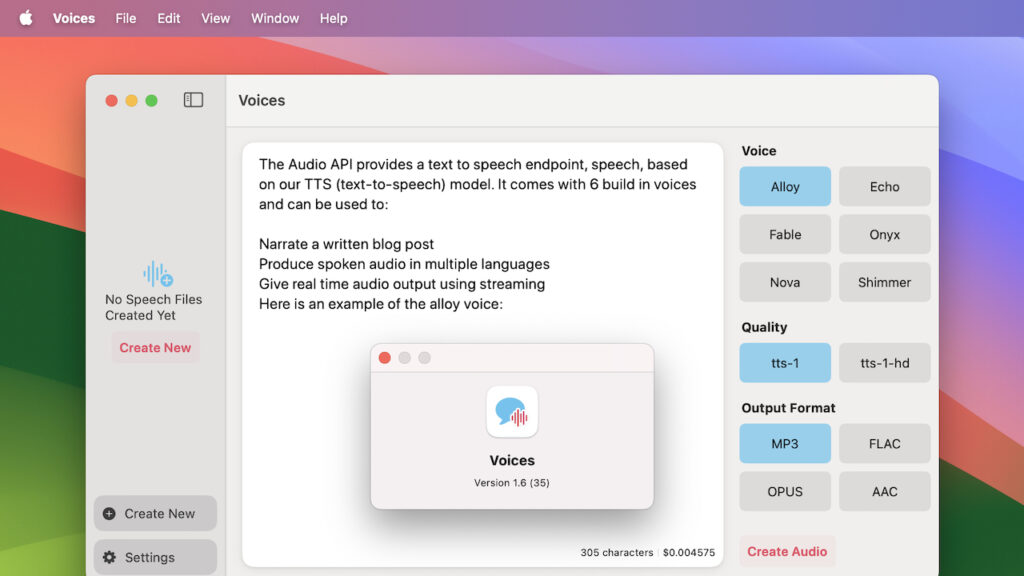Open Settings from the bottom sidebar
Screen dimensions: 1024x576
tap(155, 557)
